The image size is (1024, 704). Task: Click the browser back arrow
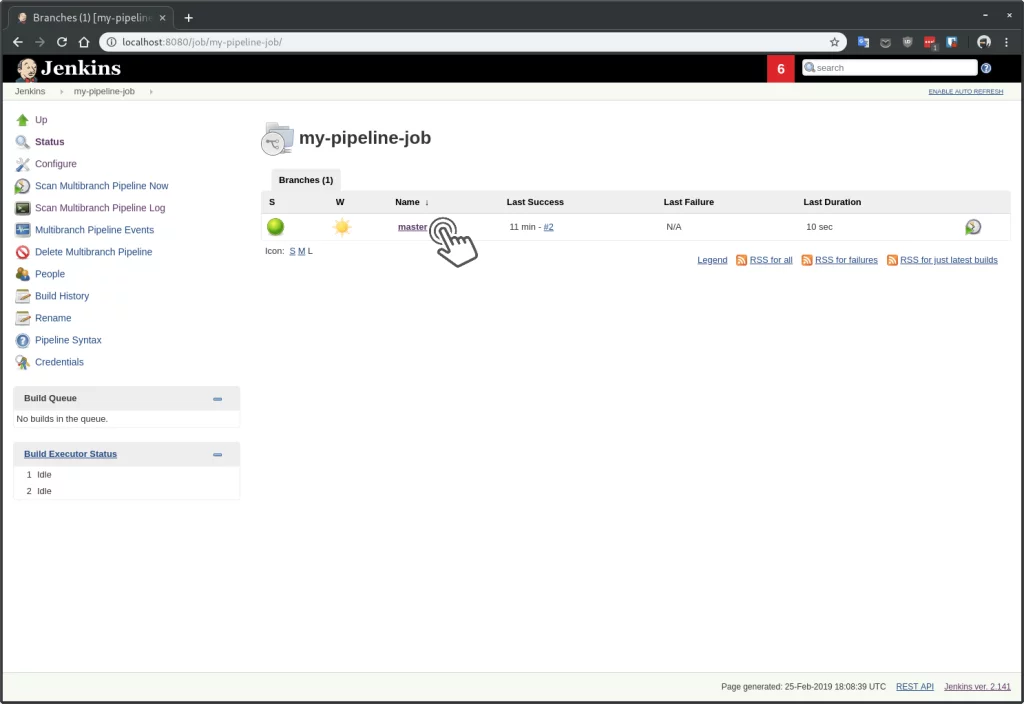(18, 42)
